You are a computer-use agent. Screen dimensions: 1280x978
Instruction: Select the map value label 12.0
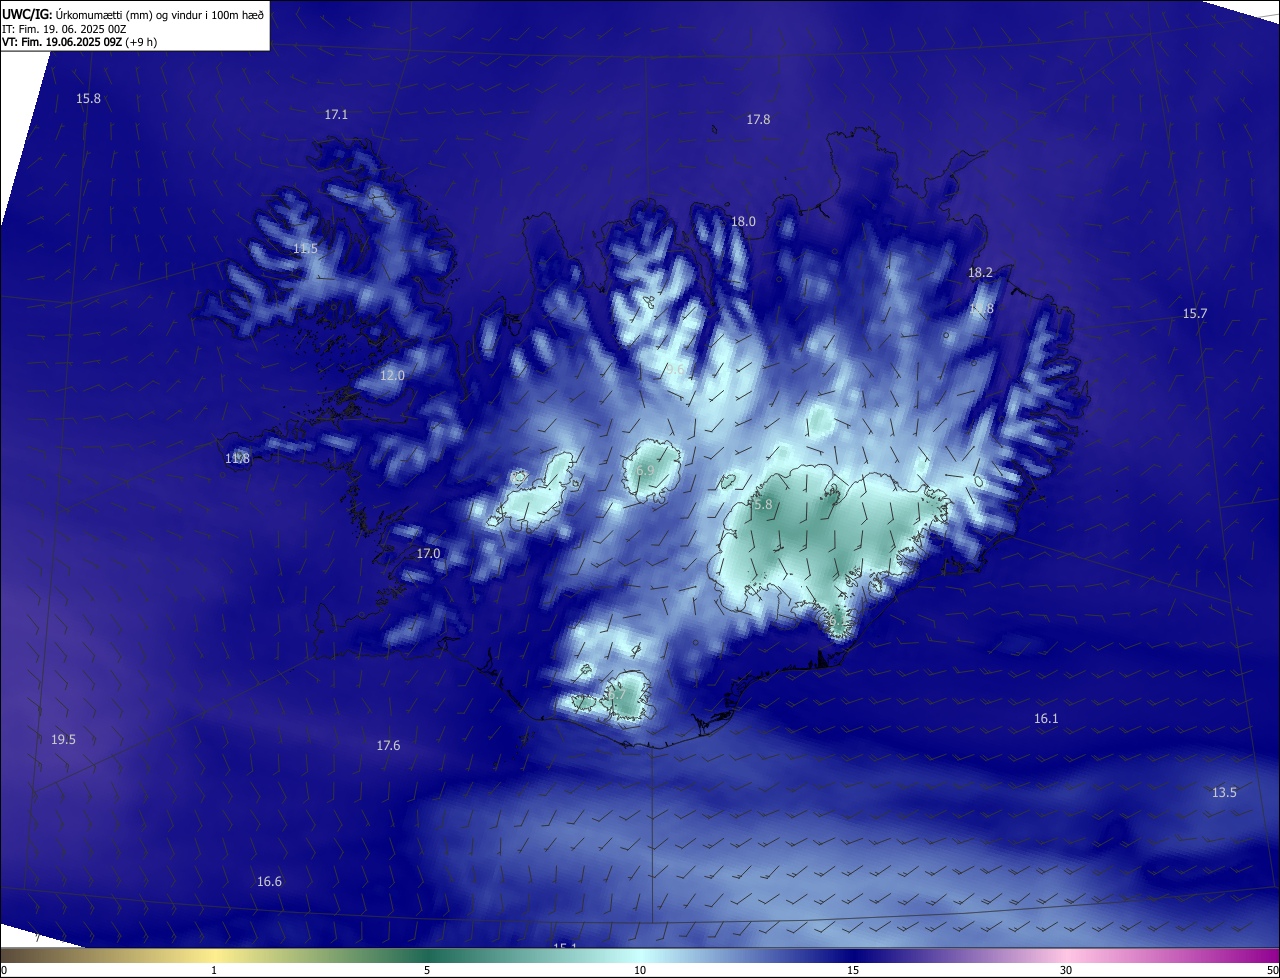pos(392,375)
